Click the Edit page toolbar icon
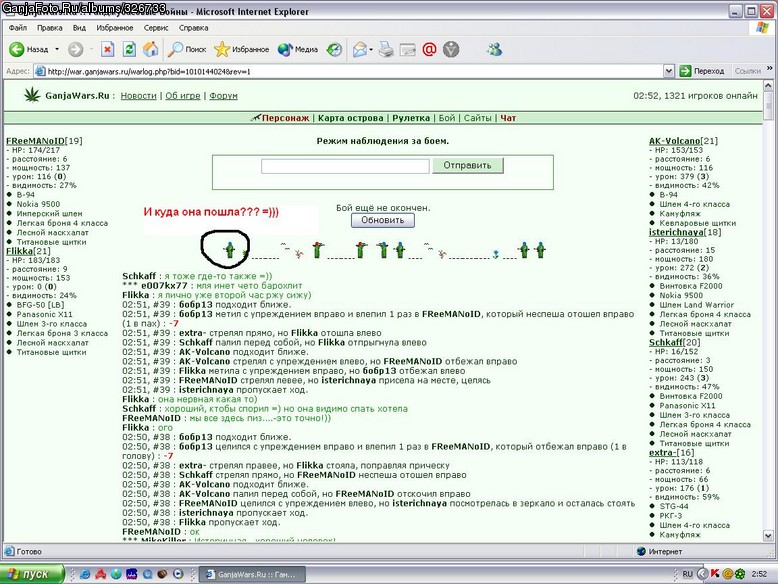Image resolution: width=778 pixels, height=584 pixels. tap(407, 49)
